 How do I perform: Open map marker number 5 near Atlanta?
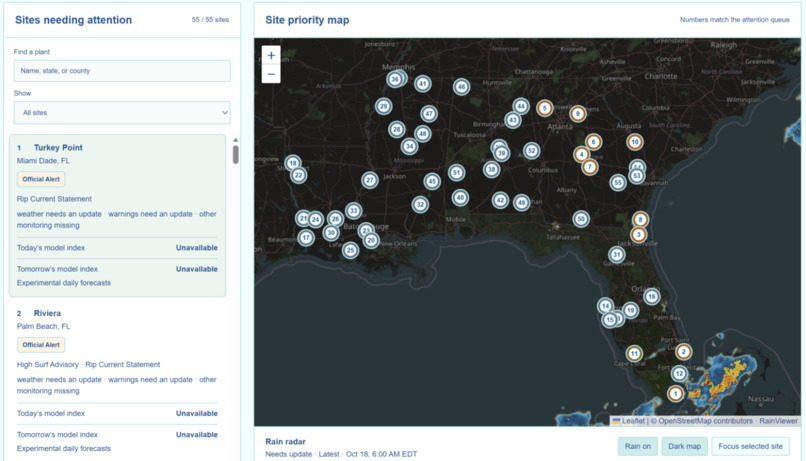(x=544, y=108)
